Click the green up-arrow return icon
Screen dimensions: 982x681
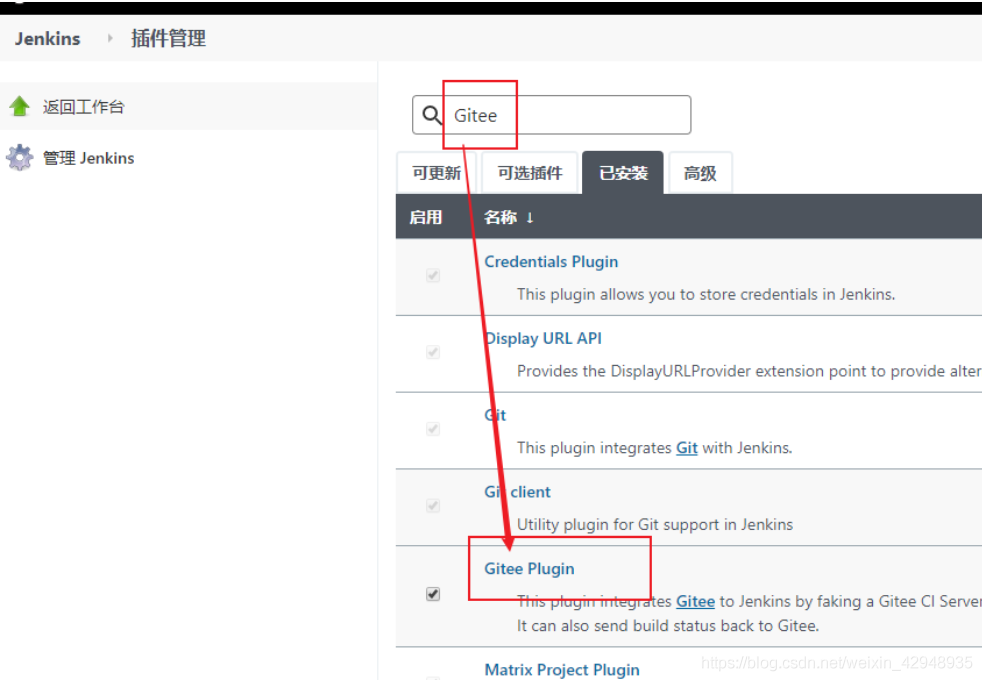point(20,106)
